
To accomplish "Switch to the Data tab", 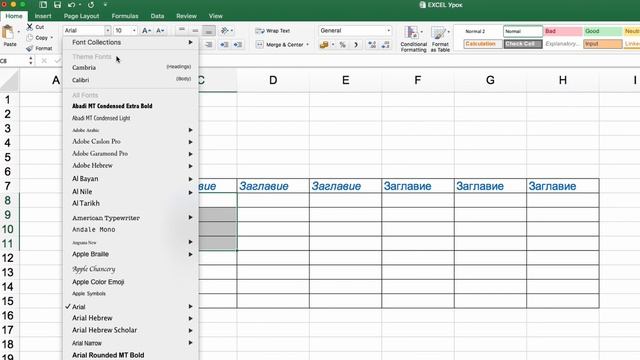I will (x=157, y=16).
